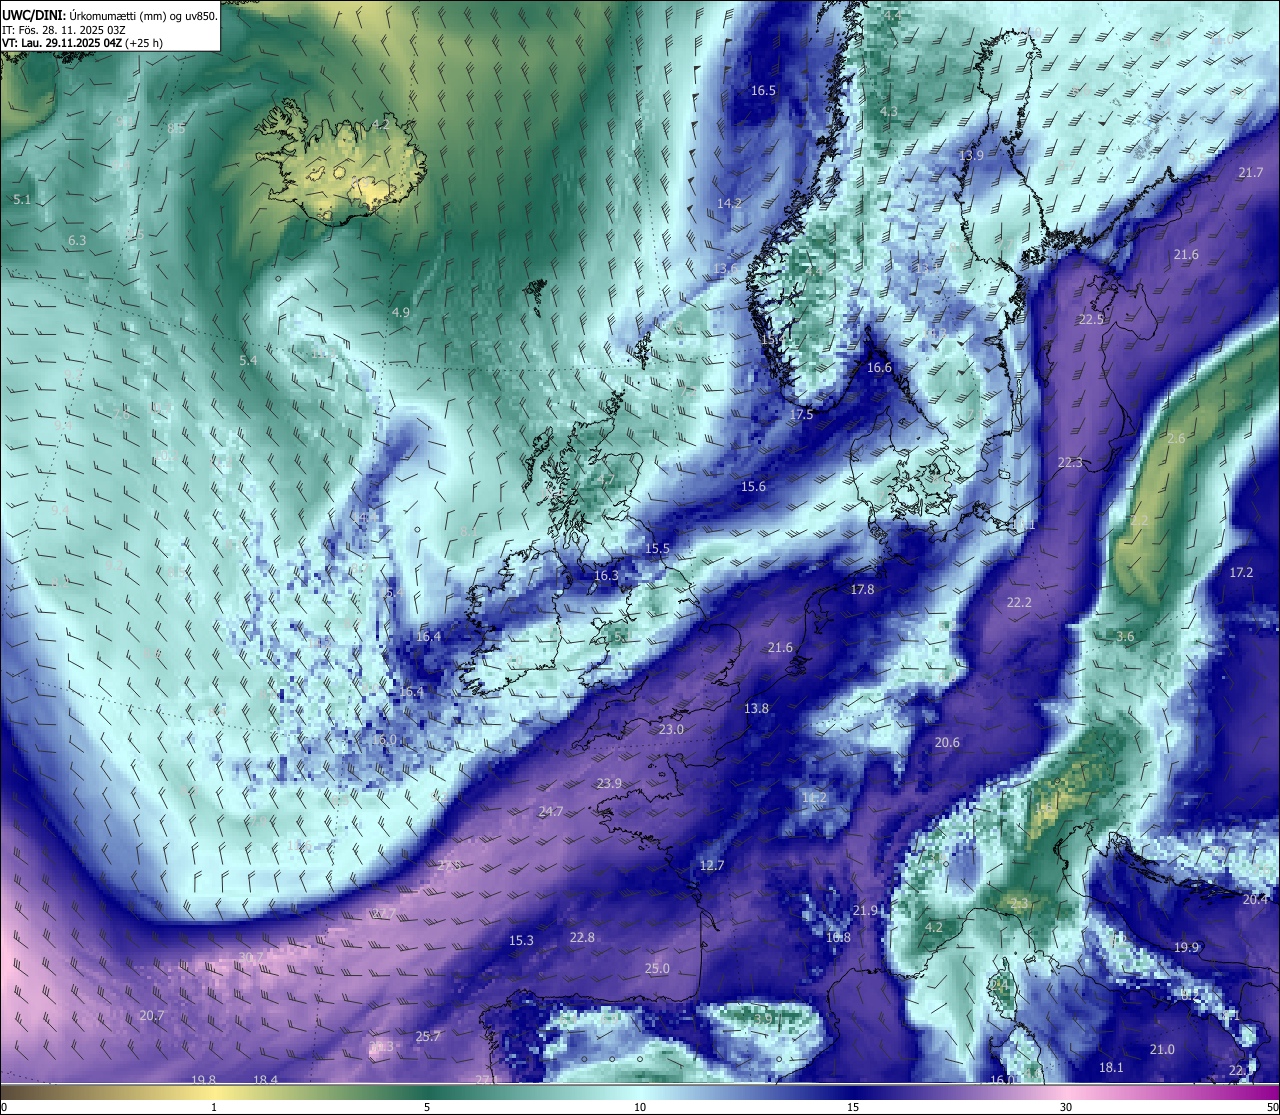
Task: Click the 4.9 value on the map
Action: click(400, 312)
